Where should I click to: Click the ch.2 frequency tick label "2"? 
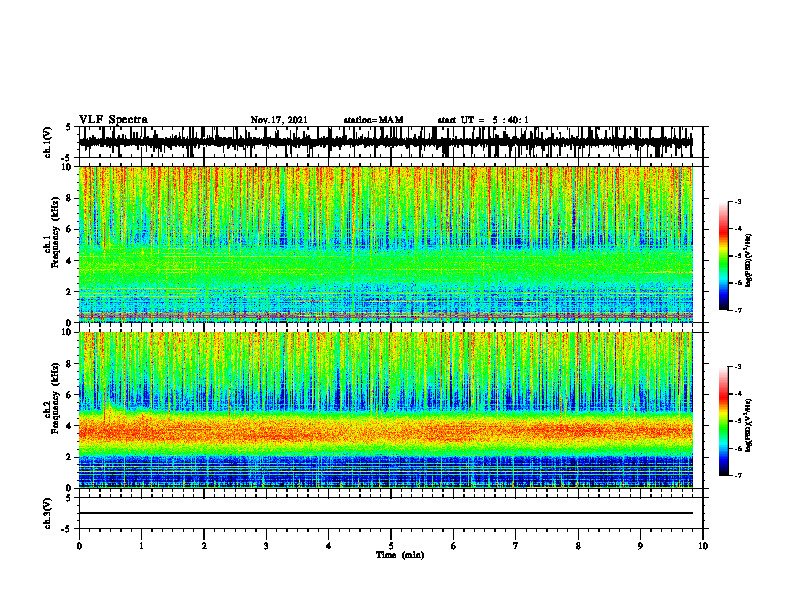coord(70,457)
